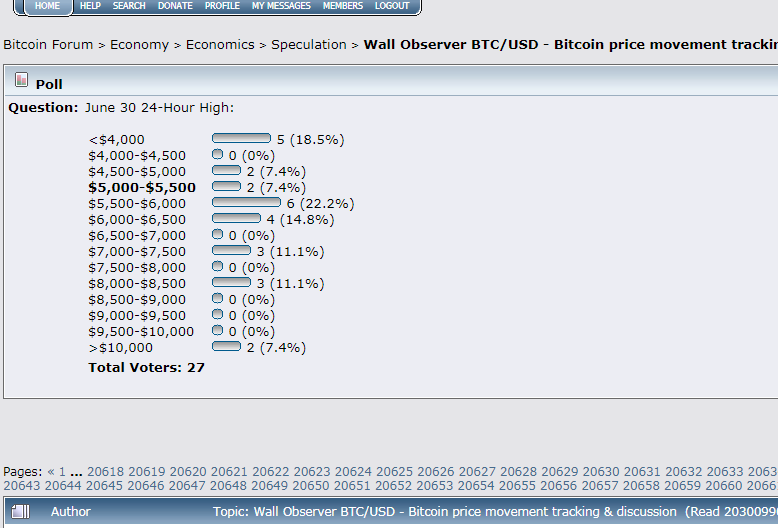This screenshot has width=778, height=528.
Task: Open thread page 20628
Action: (x=519, y=471)
